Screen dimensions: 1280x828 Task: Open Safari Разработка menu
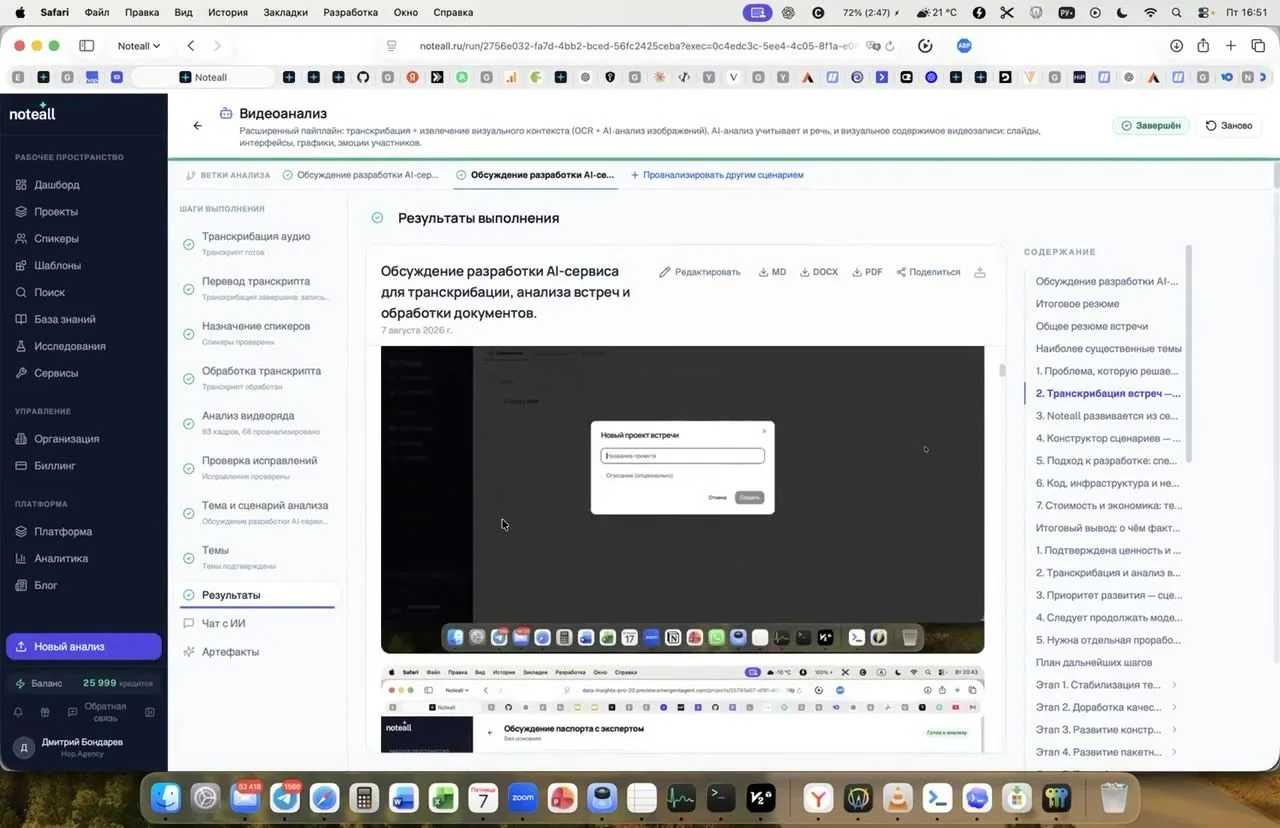(x=351, y=13)
